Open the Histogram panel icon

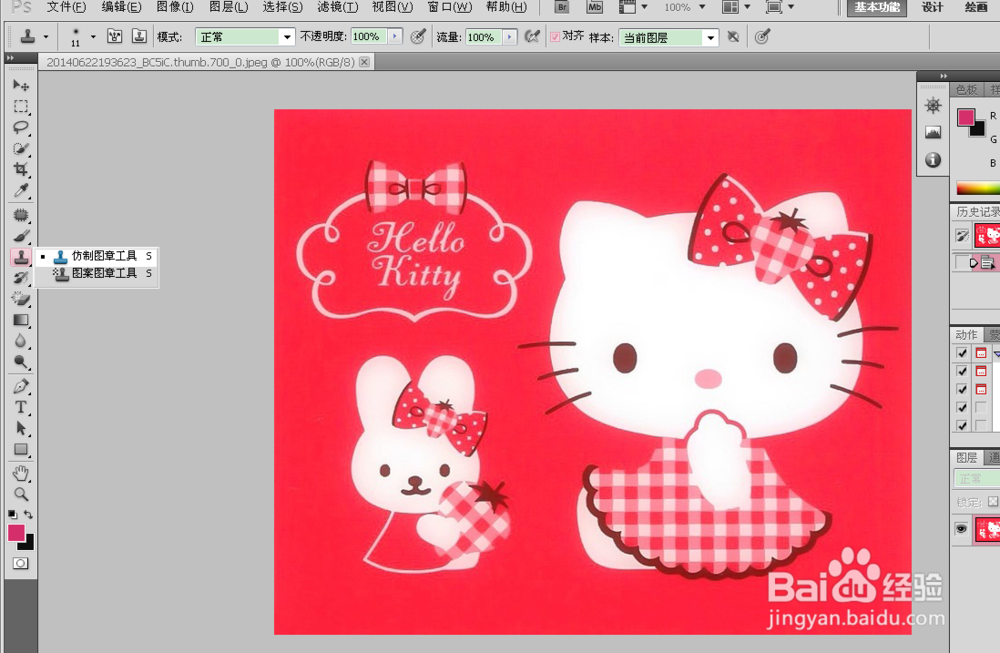(x=933, y=133)
